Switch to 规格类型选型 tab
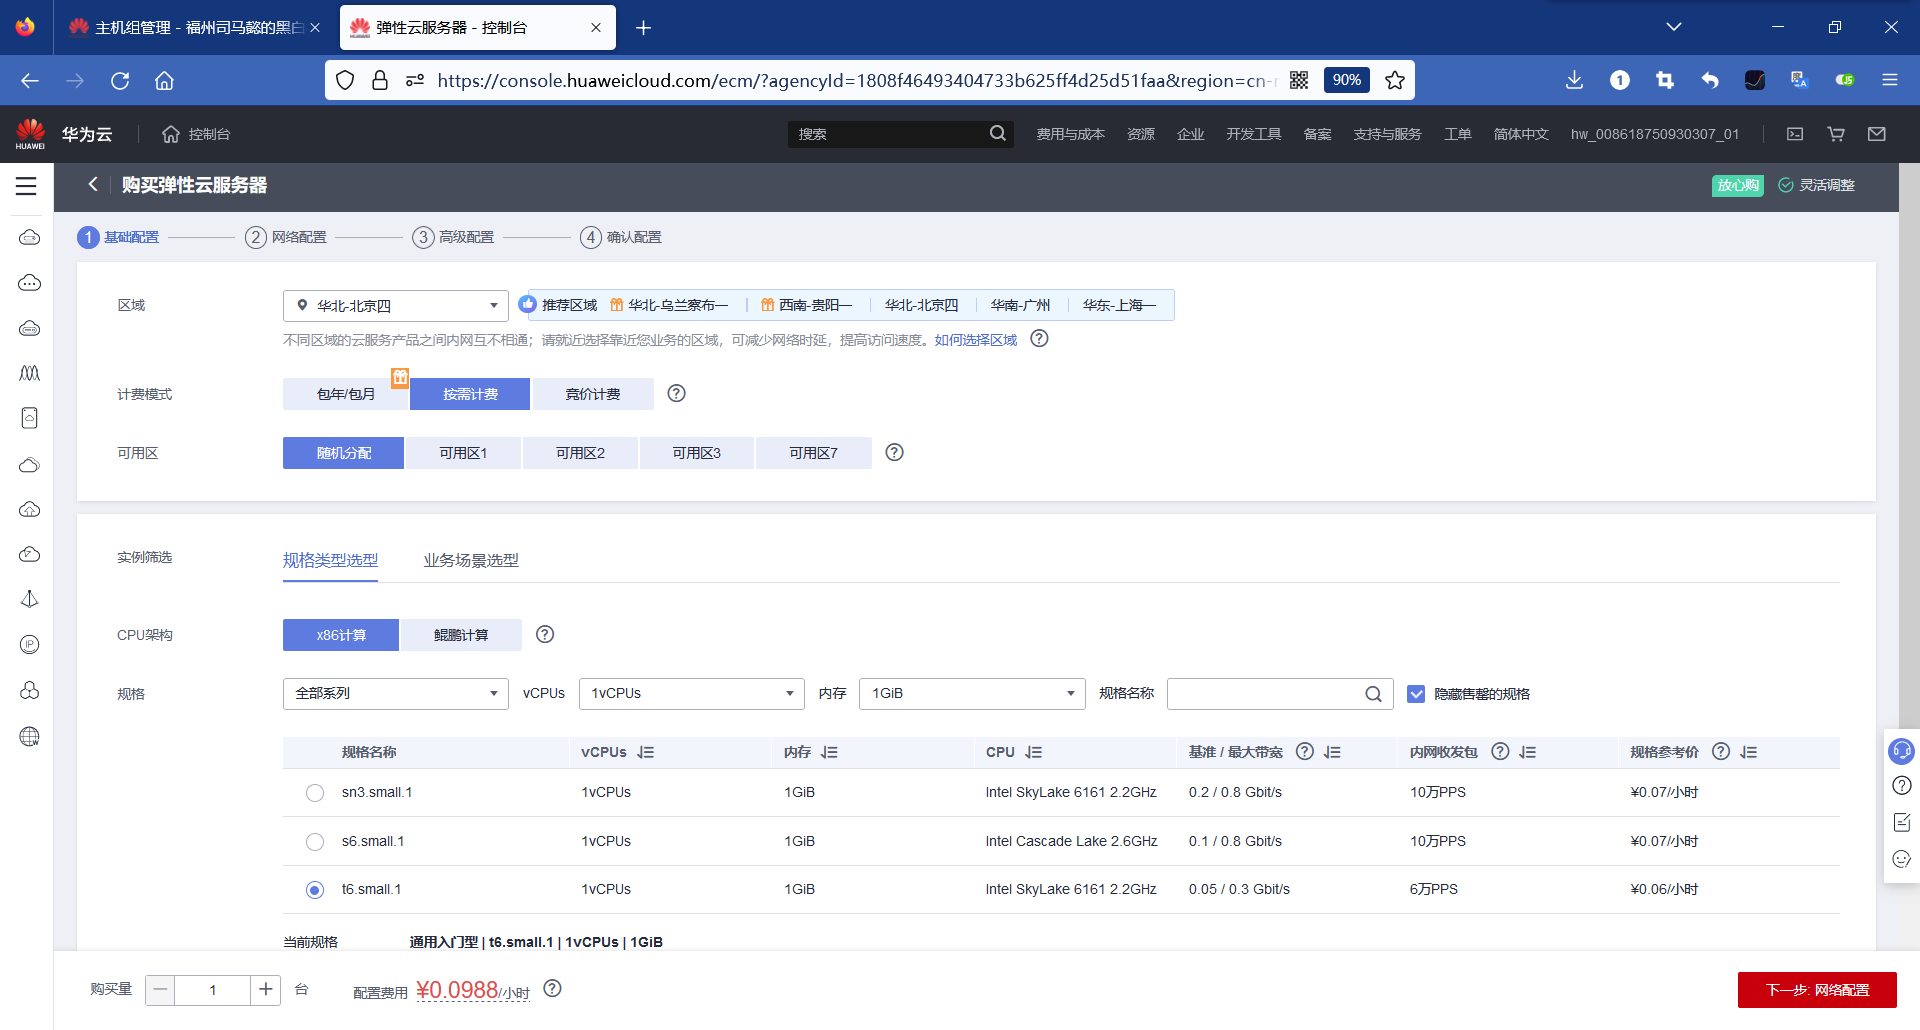Screen dimensions: 1920x1030 tap(330, 560)
